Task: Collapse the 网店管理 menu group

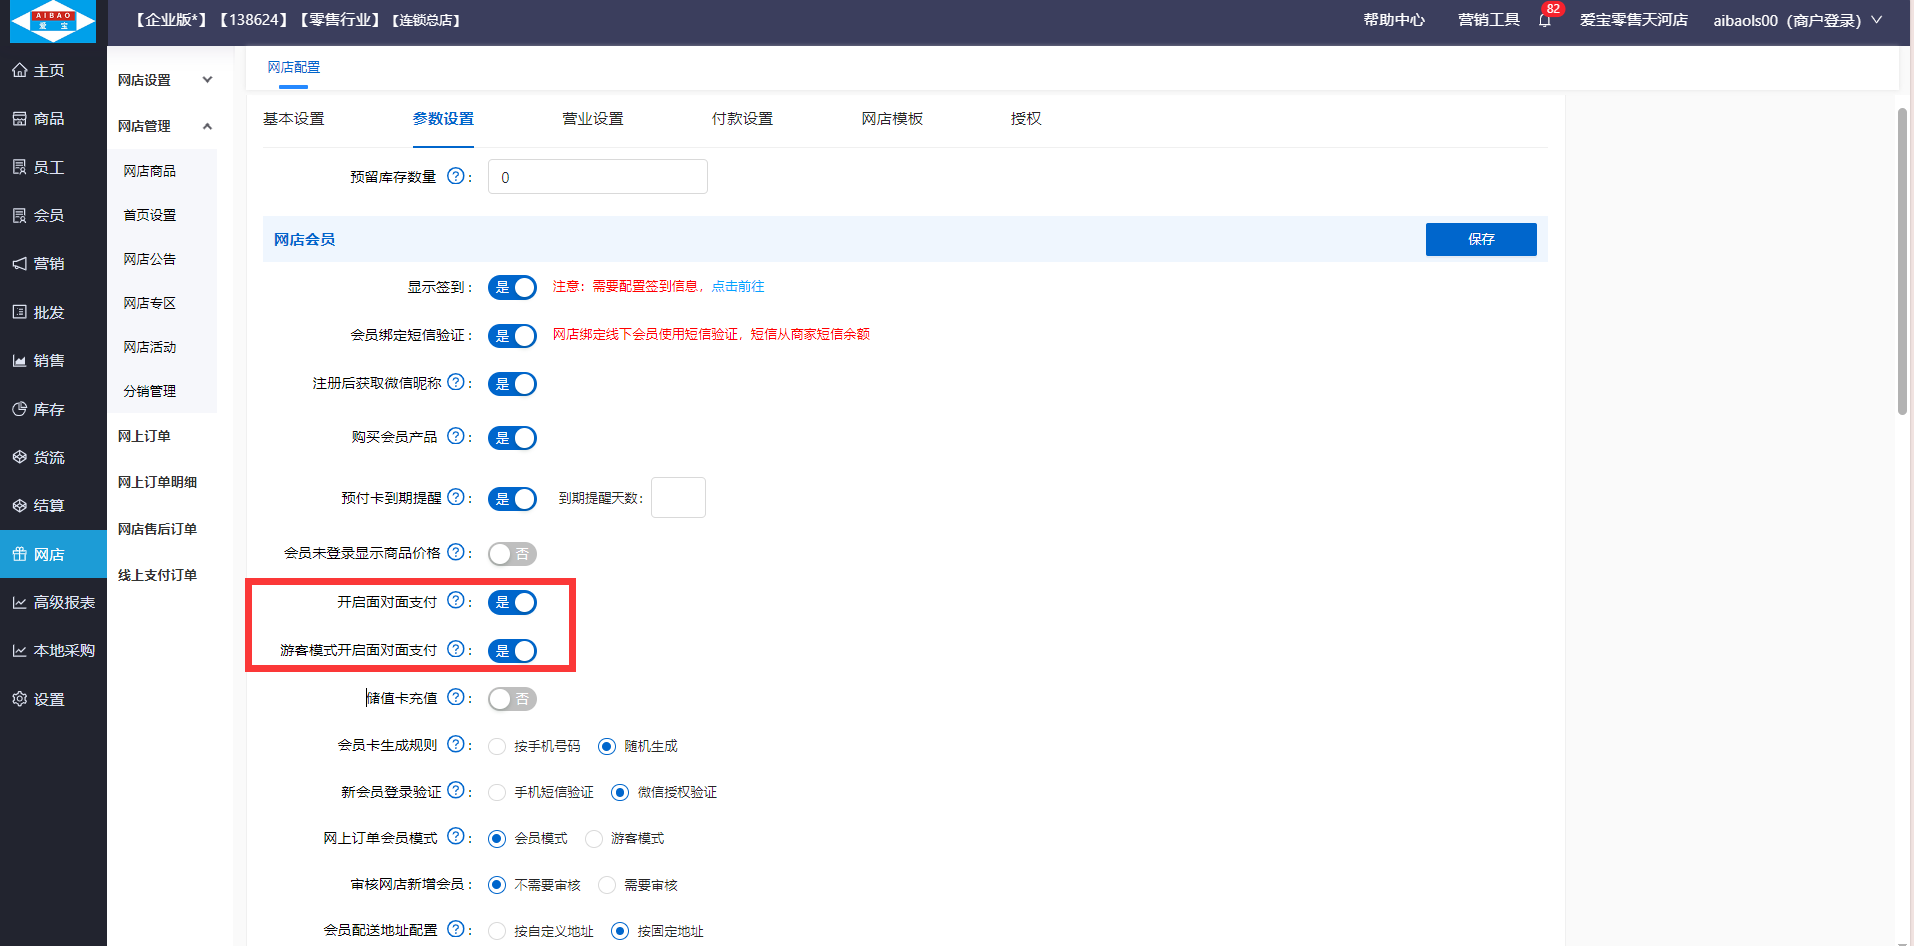Action: click(x=165, y=126)
